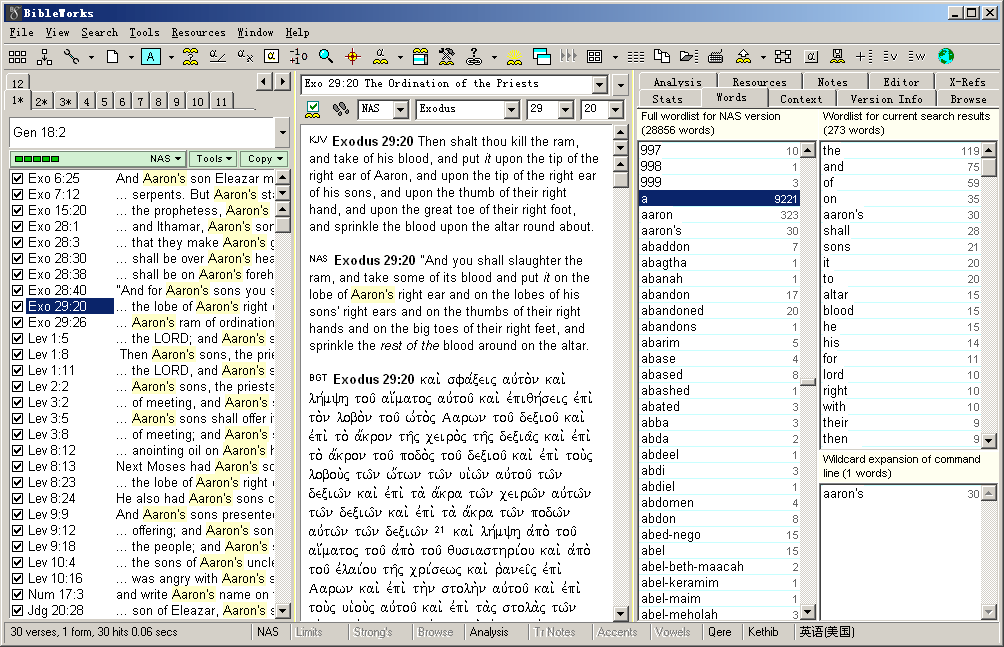Click the footprints icon beside the NAS version box
1004x647 pixels.
341,110
